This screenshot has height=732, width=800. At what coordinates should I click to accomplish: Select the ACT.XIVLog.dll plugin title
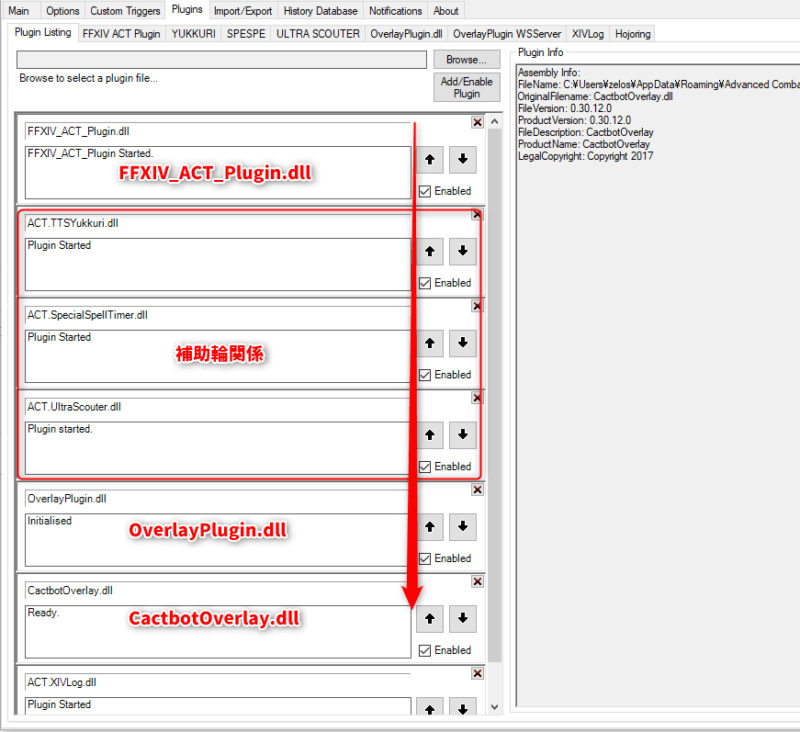[62, 682]
